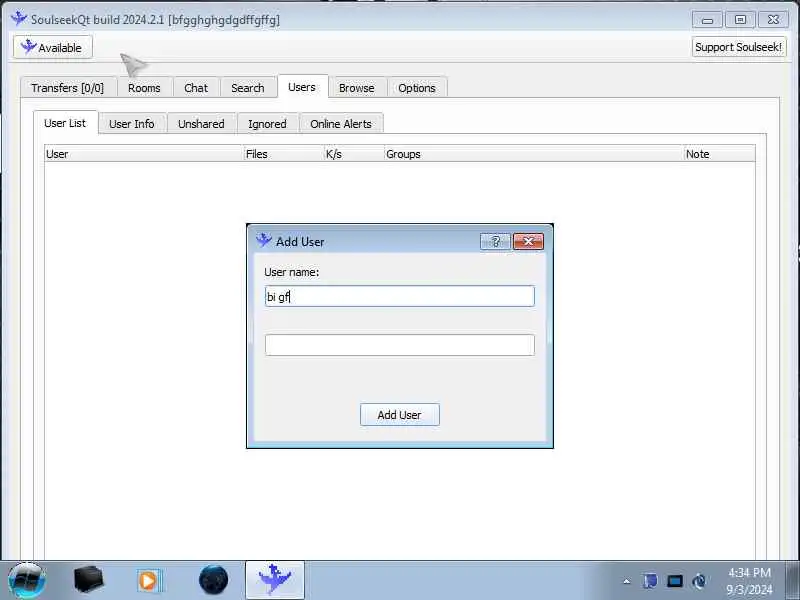Image resolution: width=800 pixels, height=600 pixels.
Task: Click the Soulseek bird icon in Add User title bar
Action: pyautogui.click(x=264, y=240)
